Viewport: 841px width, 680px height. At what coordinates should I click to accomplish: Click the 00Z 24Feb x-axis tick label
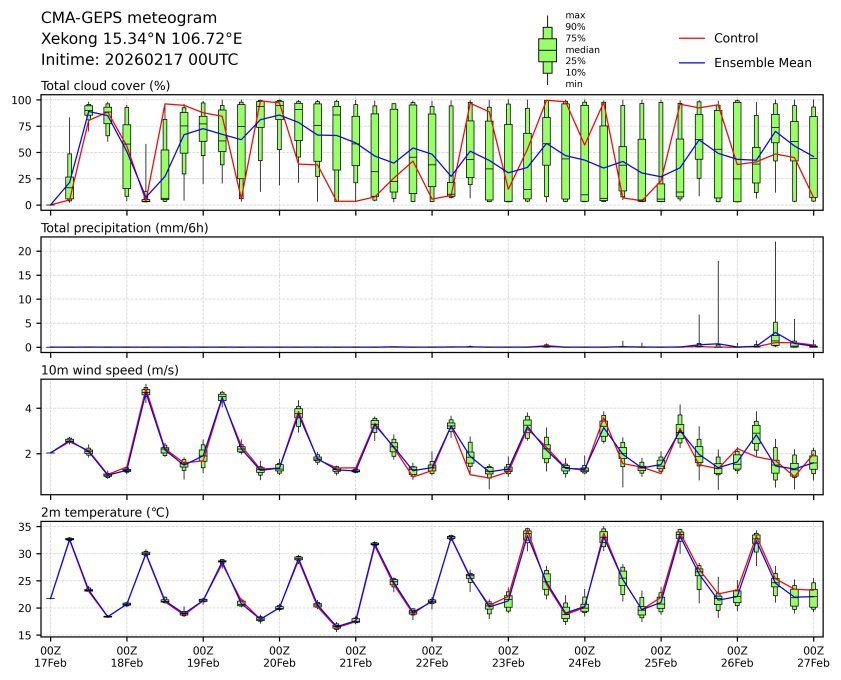pos(584,655)
